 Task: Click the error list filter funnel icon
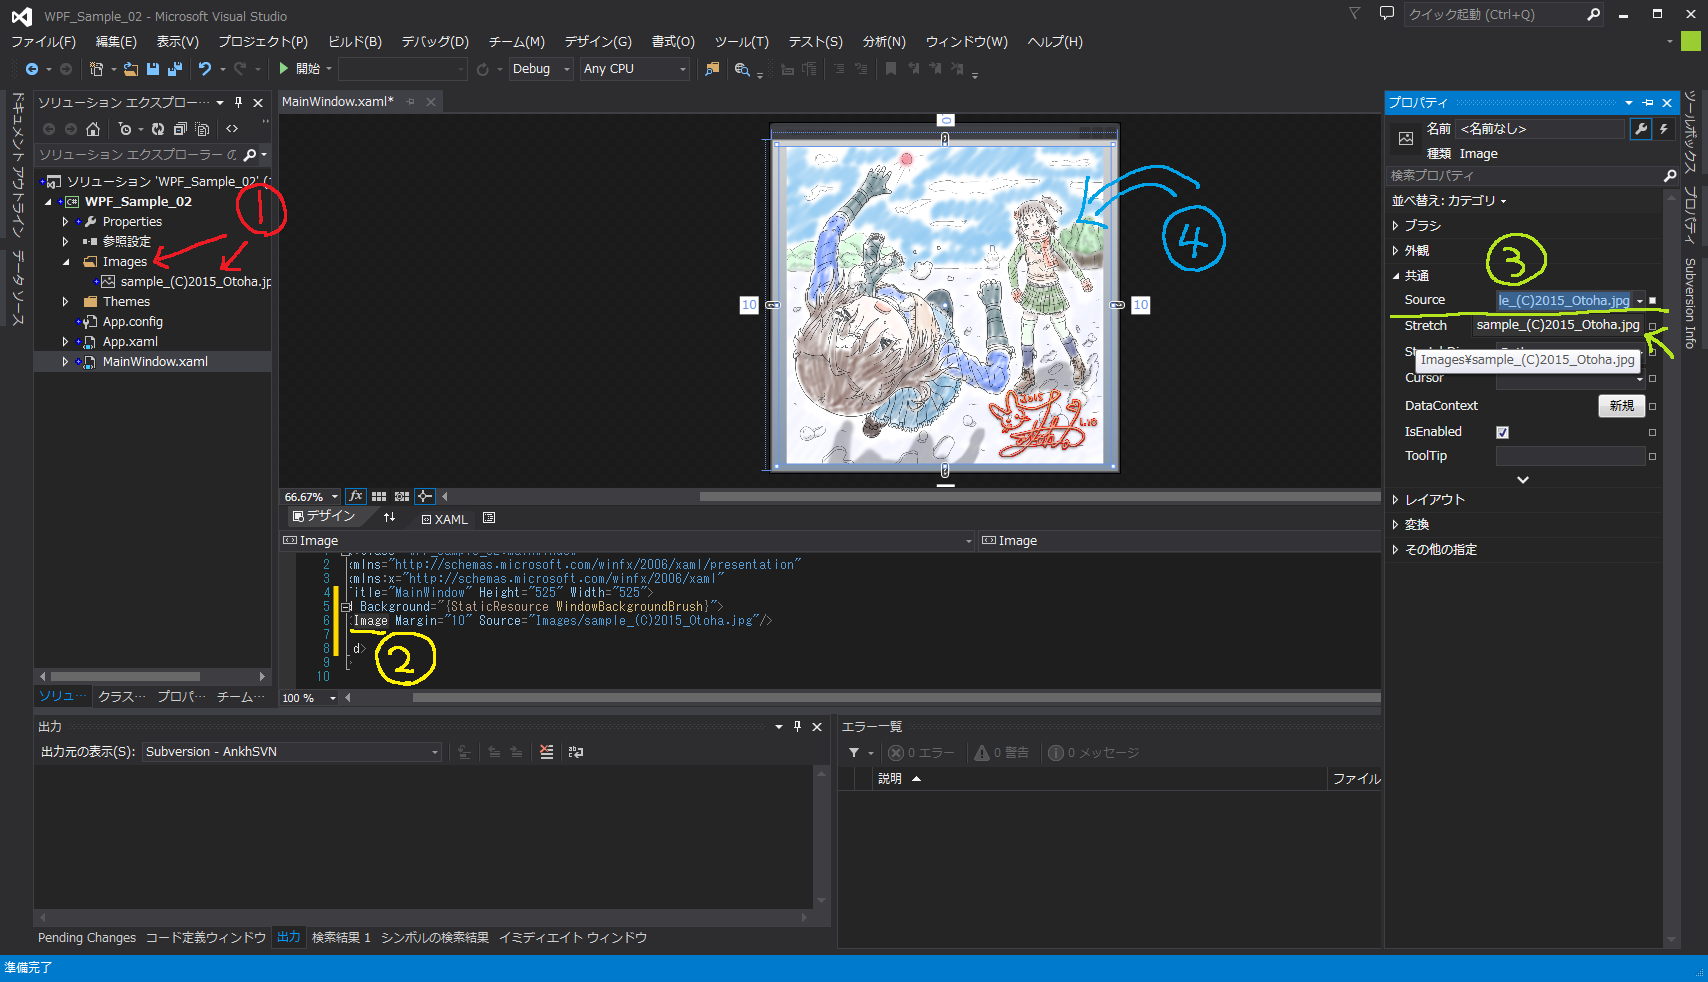point(854,753)
